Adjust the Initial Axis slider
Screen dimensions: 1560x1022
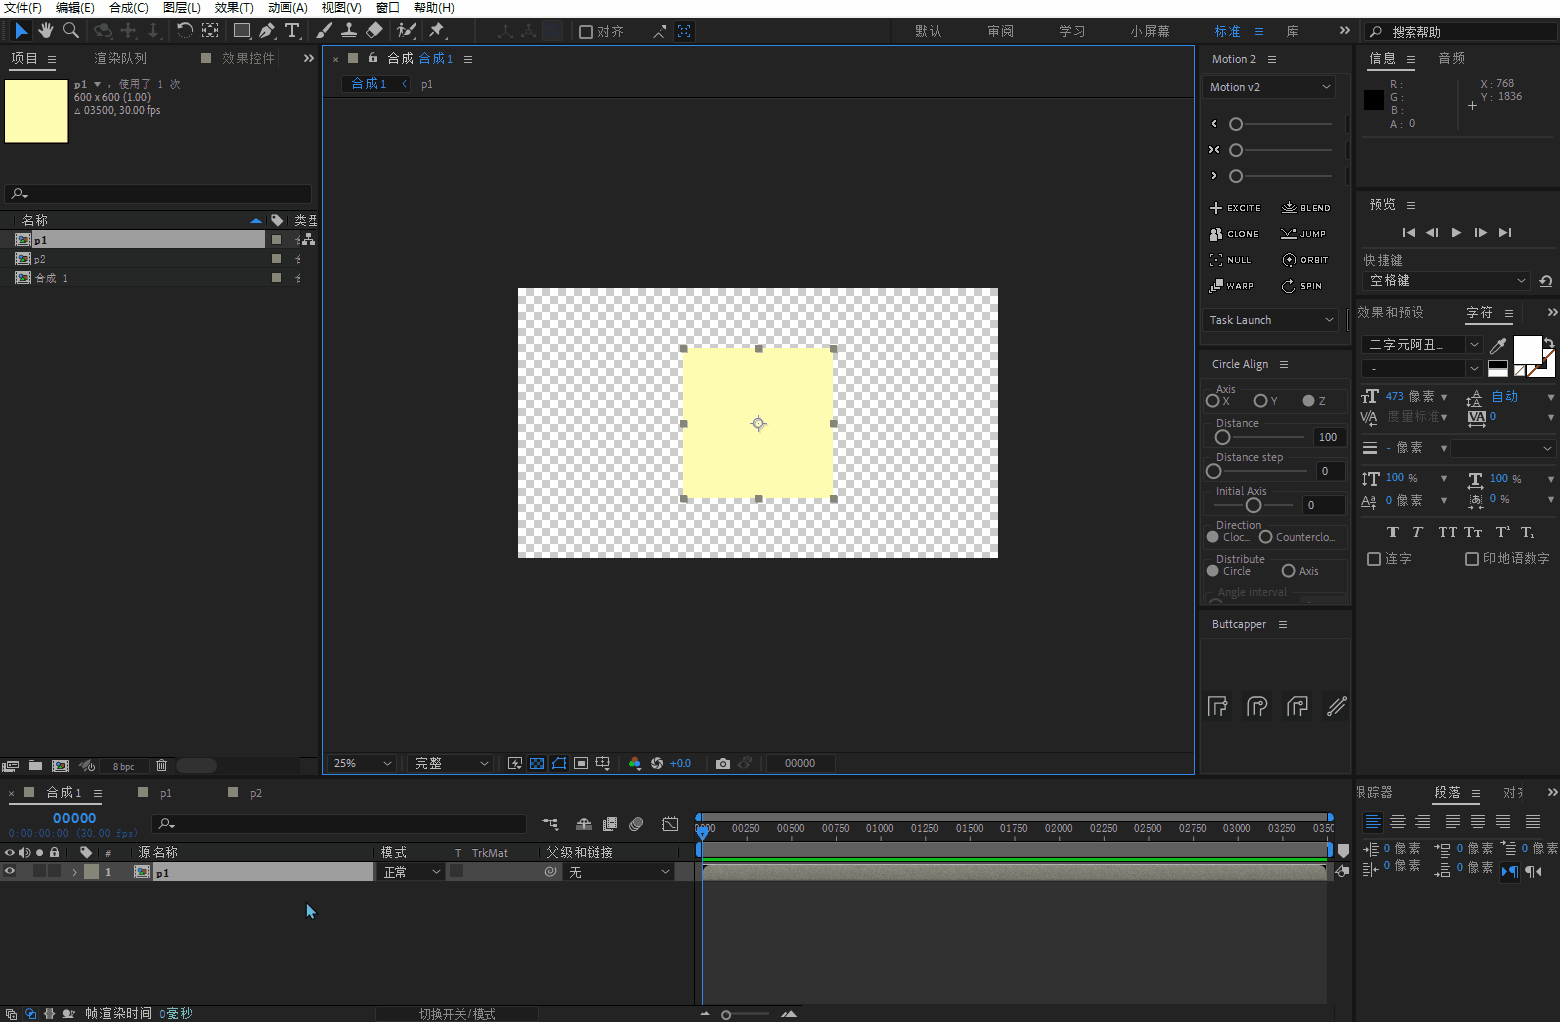click(x=1253, y=505)
